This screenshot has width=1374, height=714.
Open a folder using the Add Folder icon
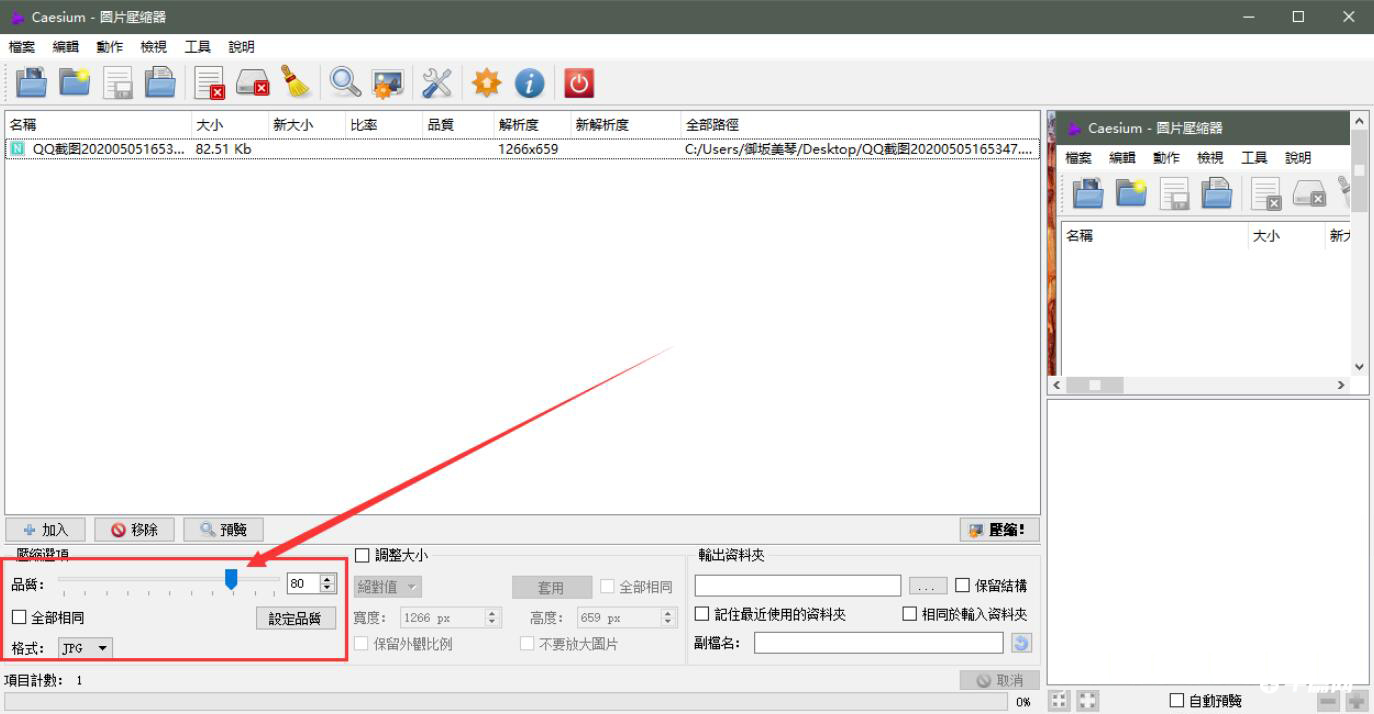pyautogui.click(x=75, y=83)
